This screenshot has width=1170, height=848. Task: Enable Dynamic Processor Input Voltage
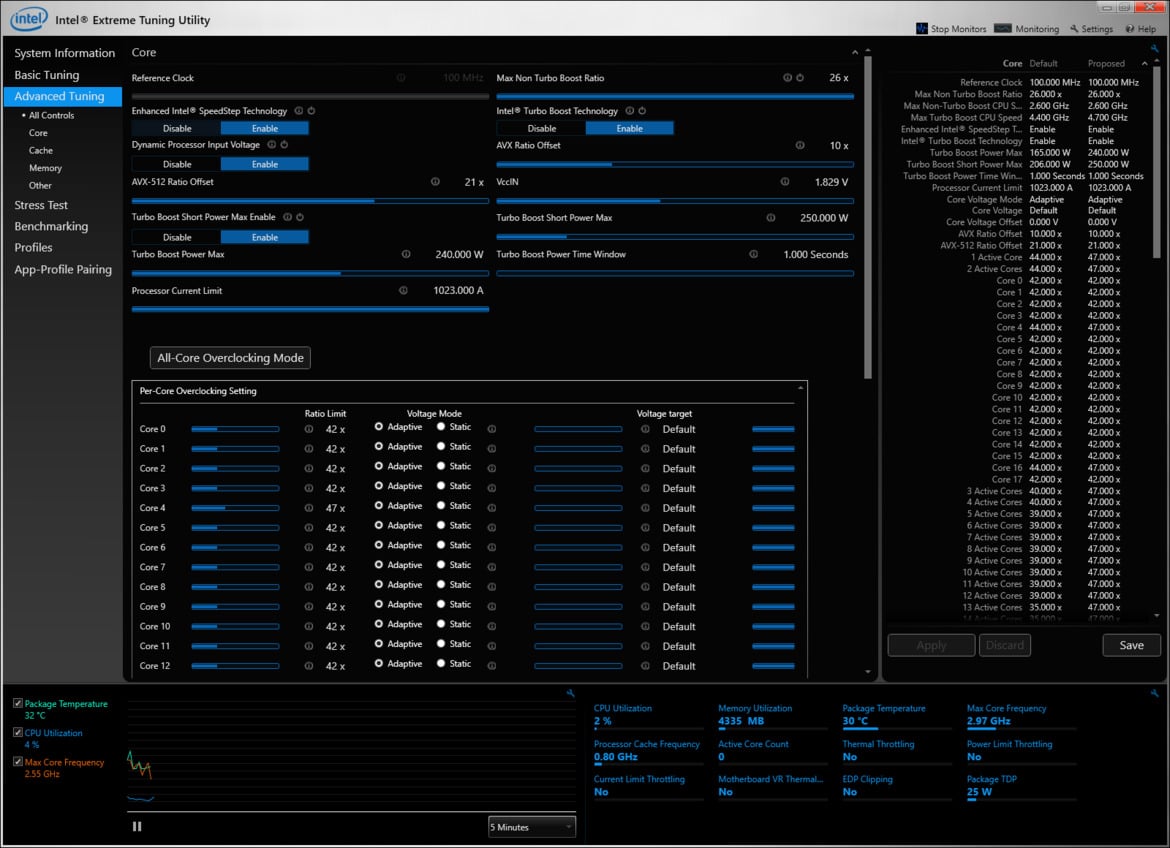[x=265, y=164]
